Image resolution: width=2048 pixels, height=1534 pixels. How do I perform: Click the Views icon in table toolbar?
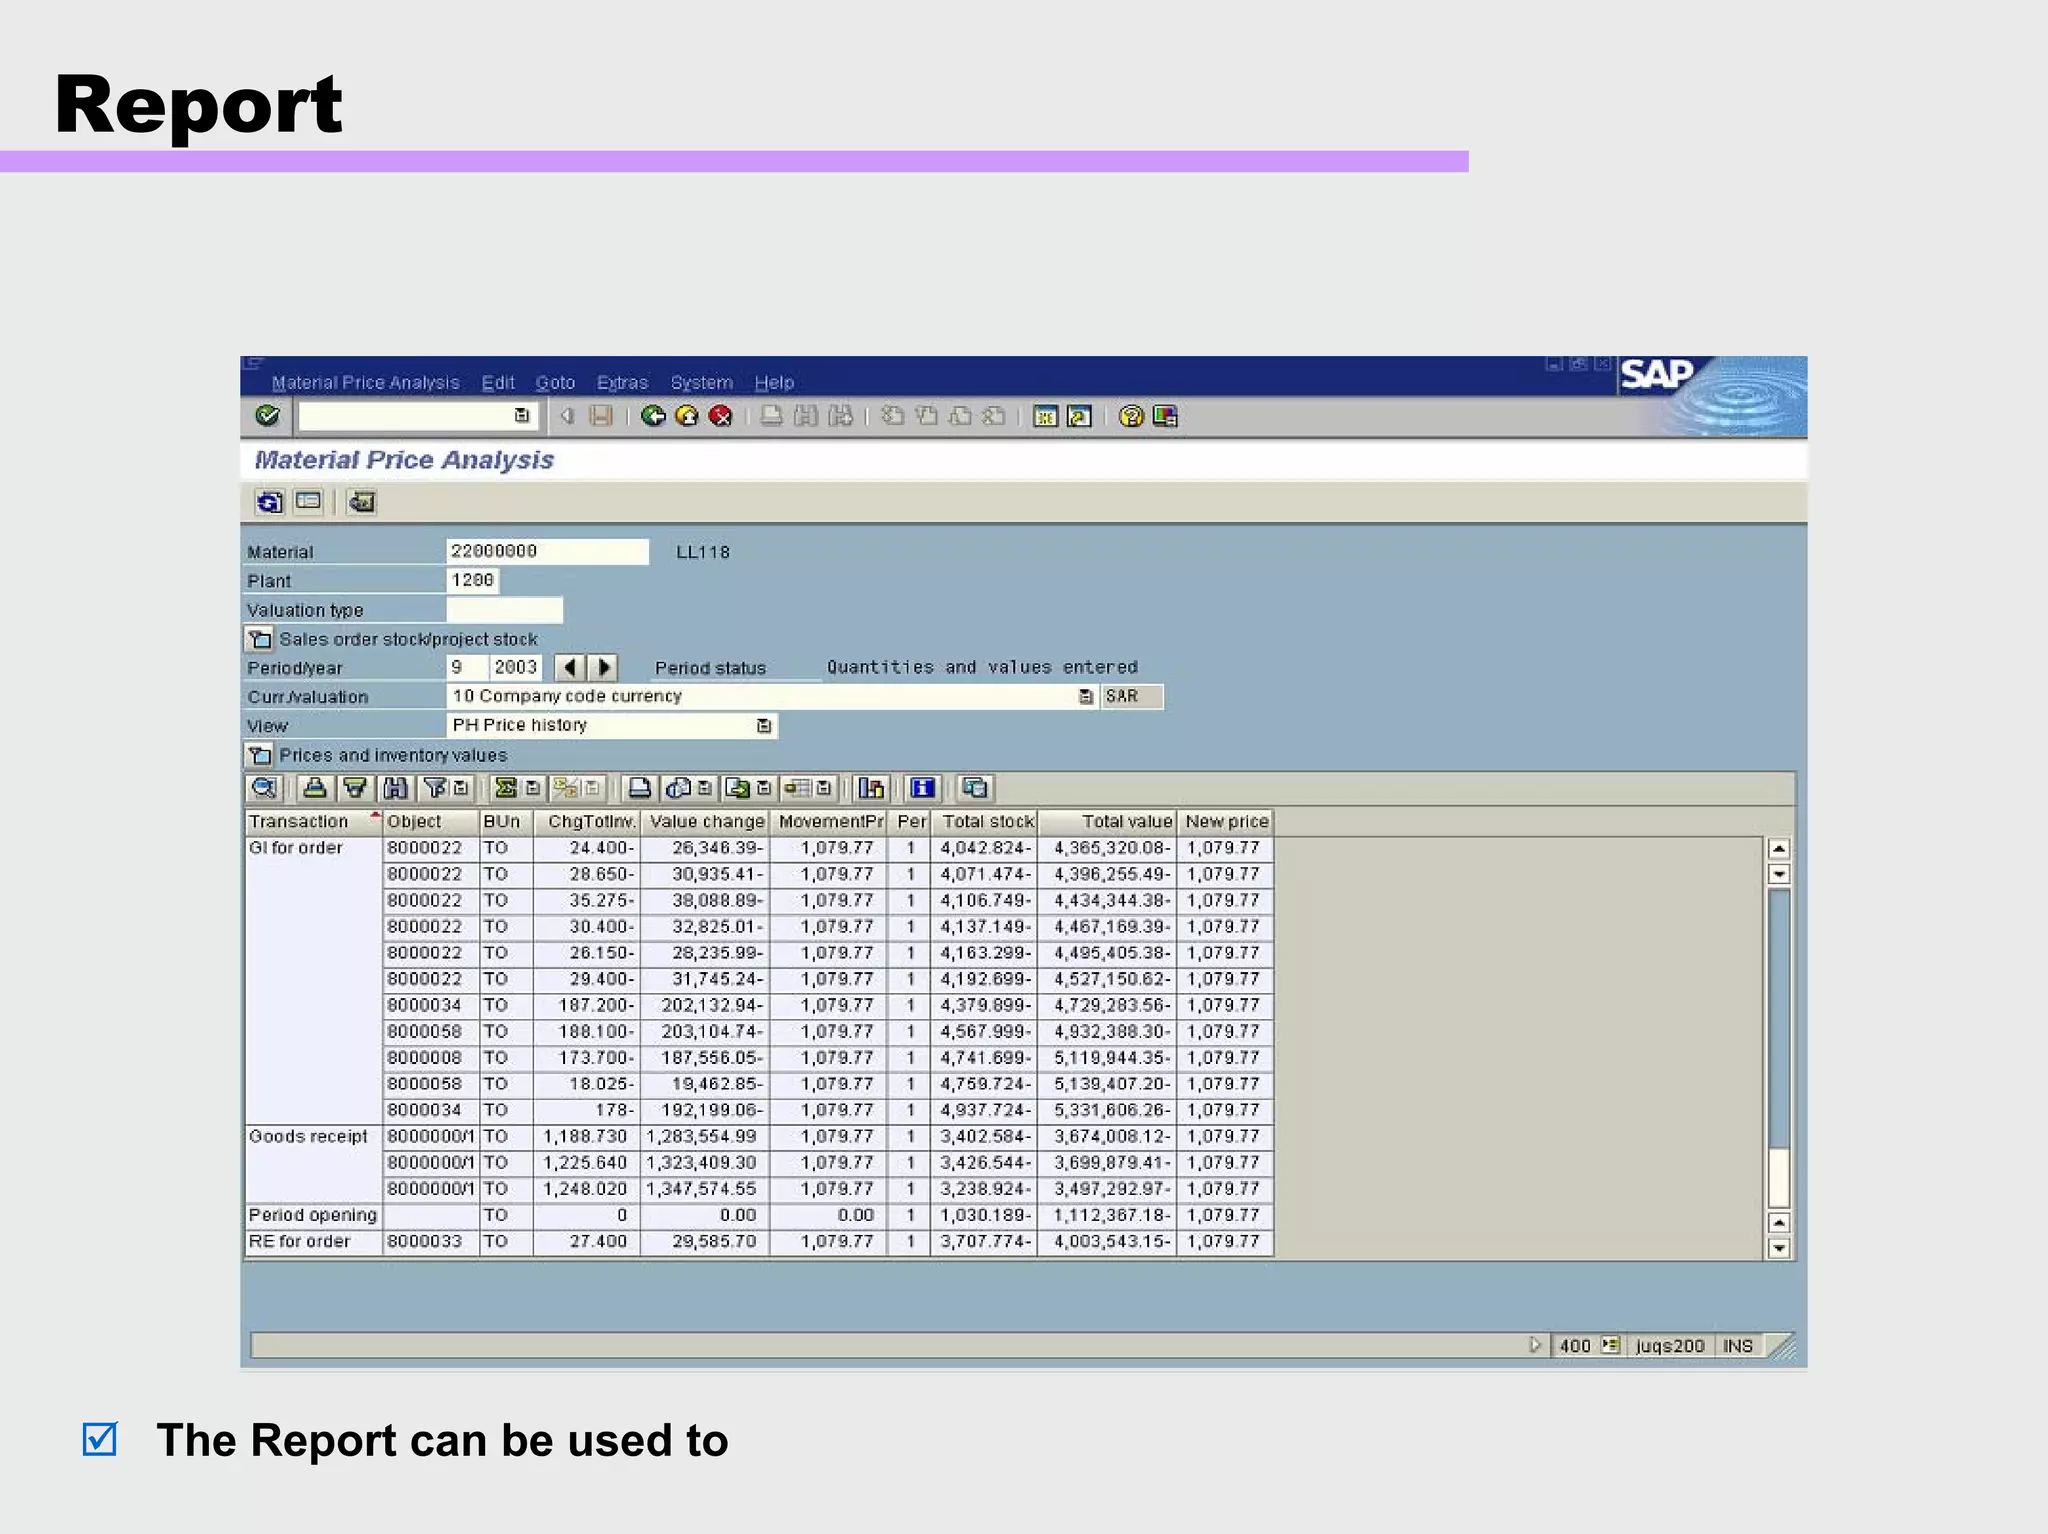[678, 788]
